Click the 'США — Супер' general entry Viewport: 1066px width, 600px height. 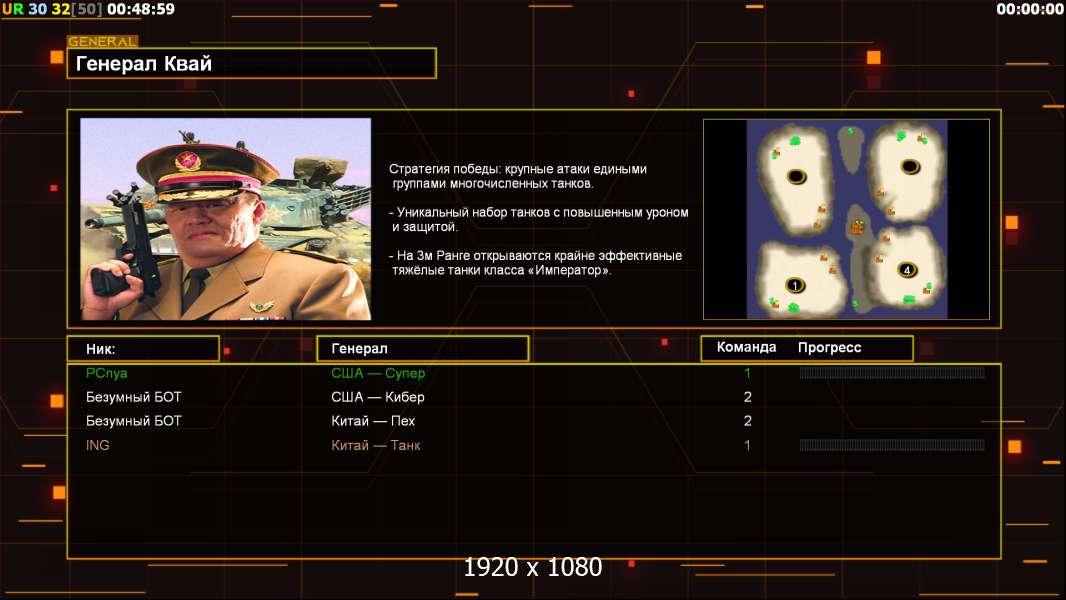(378, 373)
